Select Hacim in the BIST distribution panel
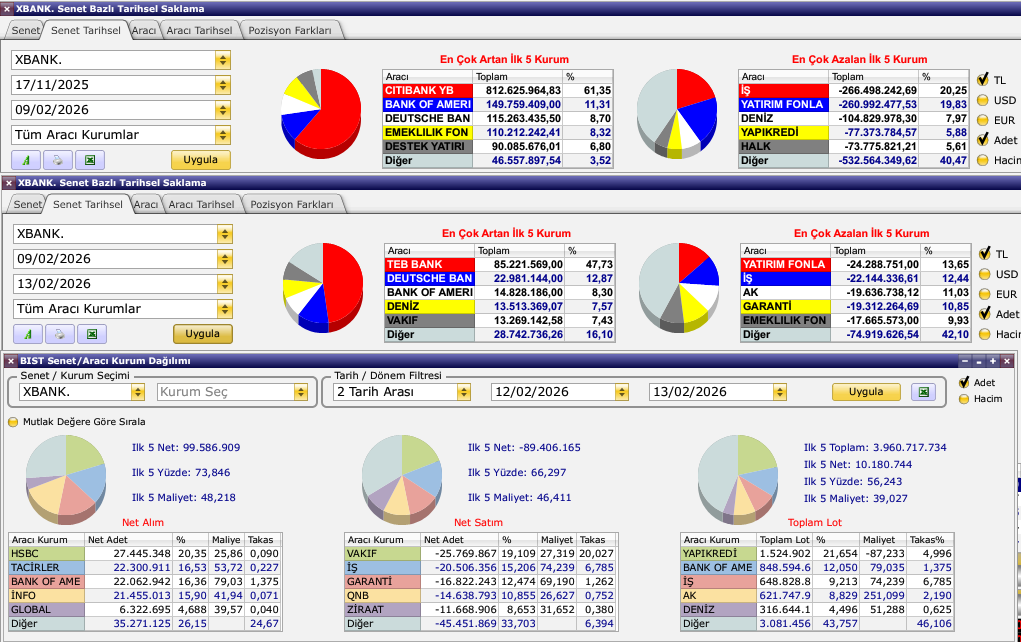This screenshot has height=642, width=1021. tap(965, 399)
